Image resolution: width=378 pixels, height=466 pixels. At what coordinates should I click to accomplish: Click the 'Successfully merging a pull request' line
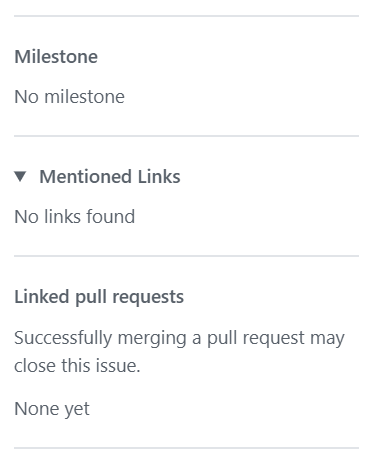(179, 338)
